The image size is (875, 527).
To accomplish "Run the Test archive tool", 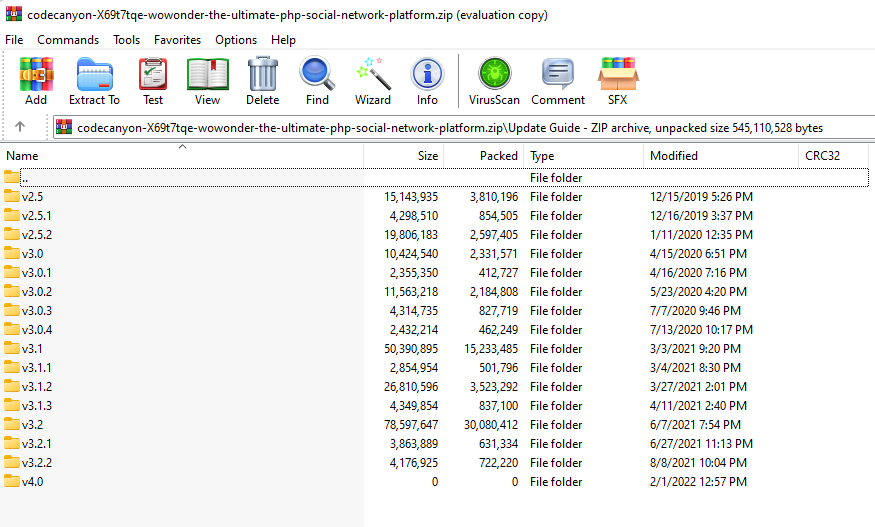I will [153, 81].
